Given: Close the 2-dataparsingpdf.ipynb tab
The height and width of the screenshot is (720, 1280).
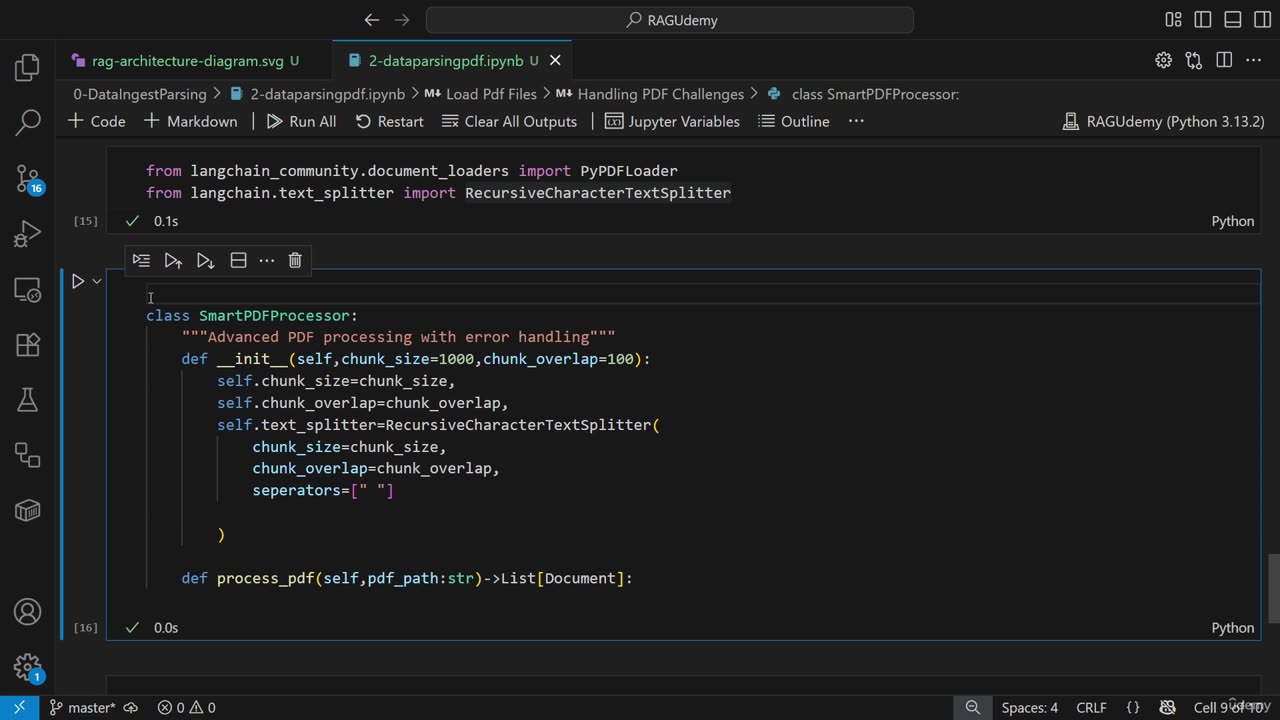Looking at the screenshot, I should pyautogui.click(x=555, y=61).
